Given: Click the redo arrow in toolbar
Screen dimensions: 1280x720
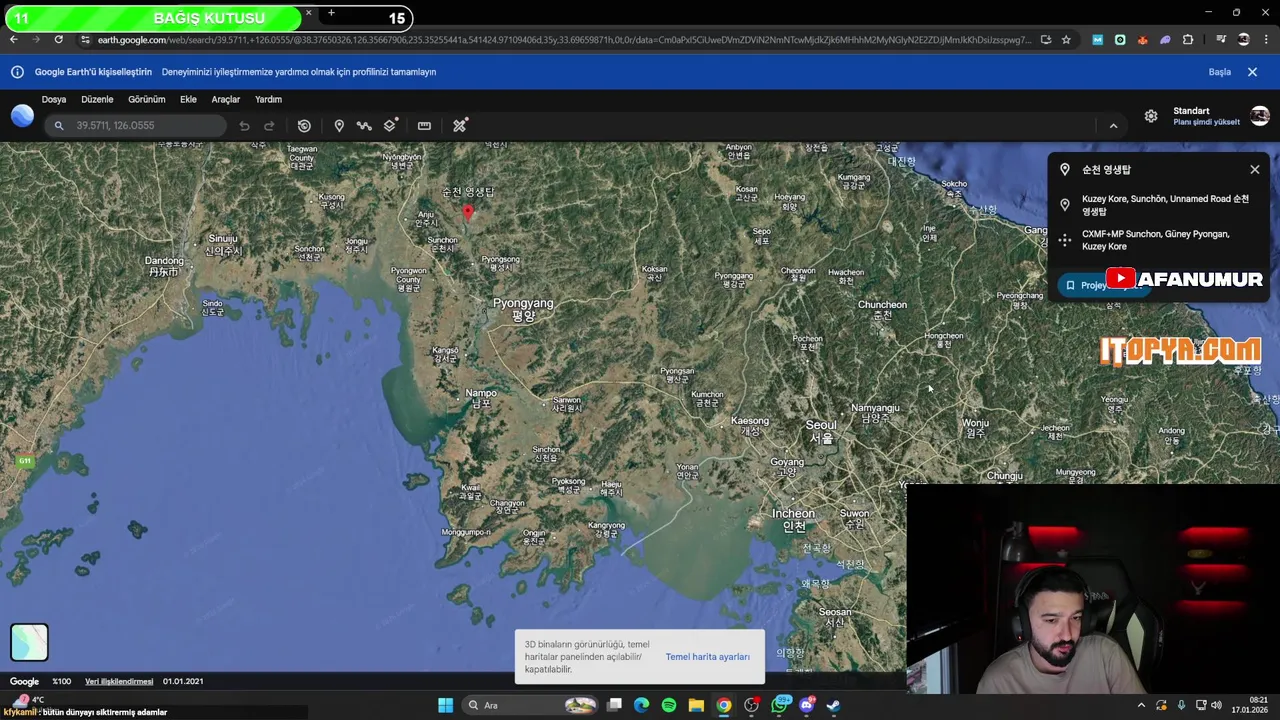Looking at the screenshot, I should [x=269, y=126].
